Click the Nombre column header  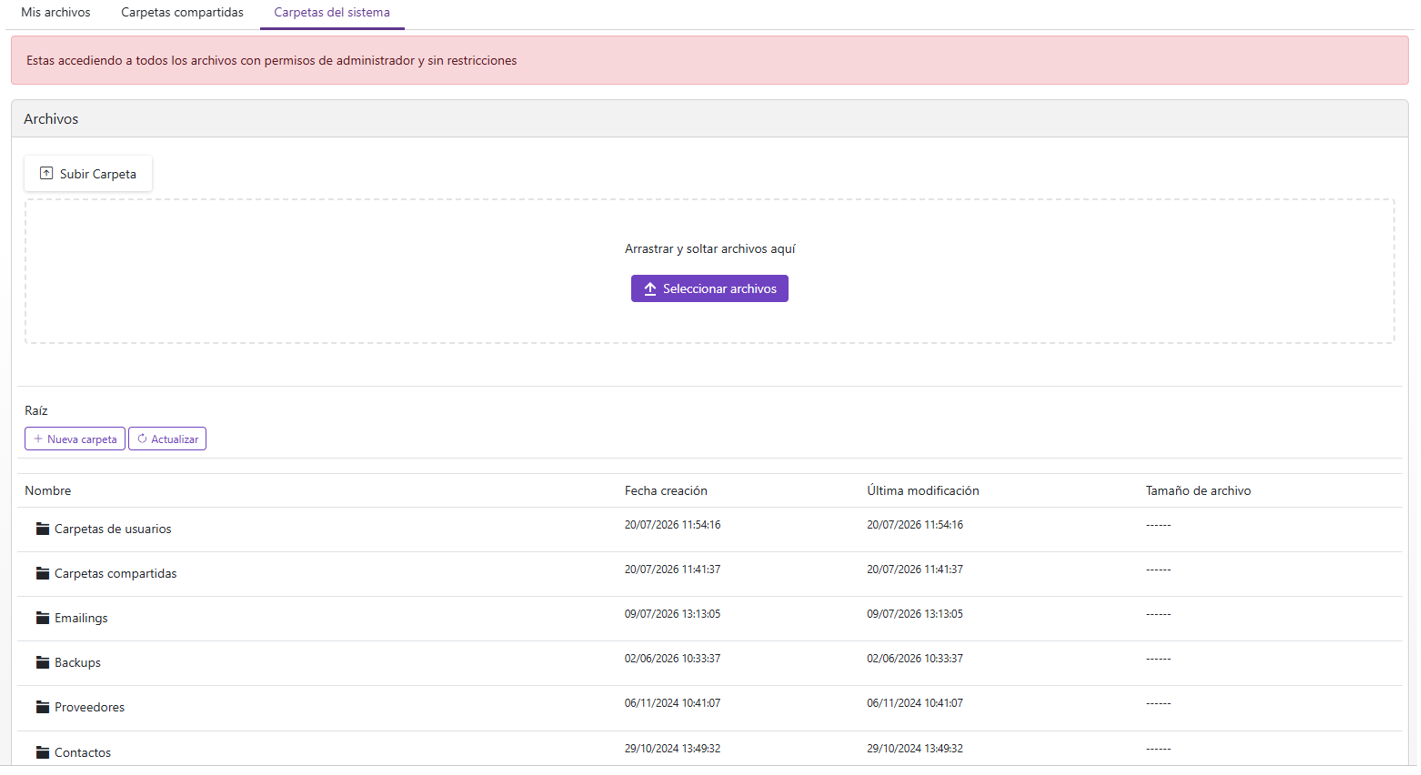[48, 491]
